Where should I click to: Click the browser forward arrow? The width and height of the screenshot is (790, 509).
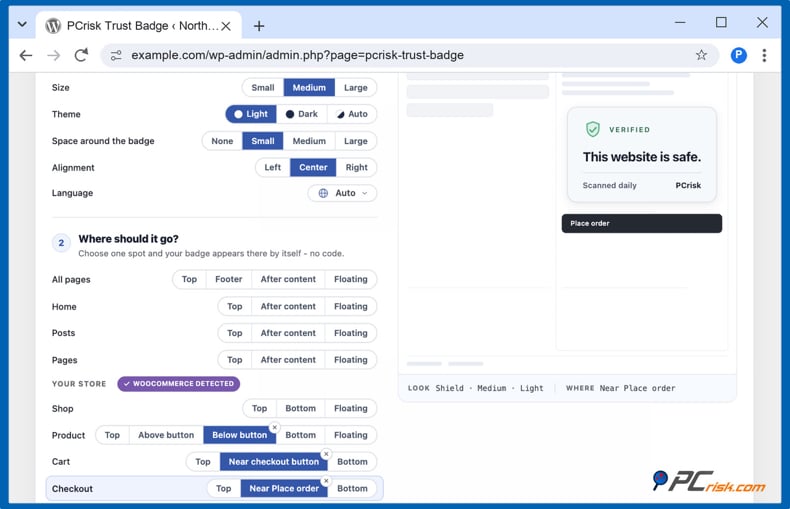click(x=53, y=55)
